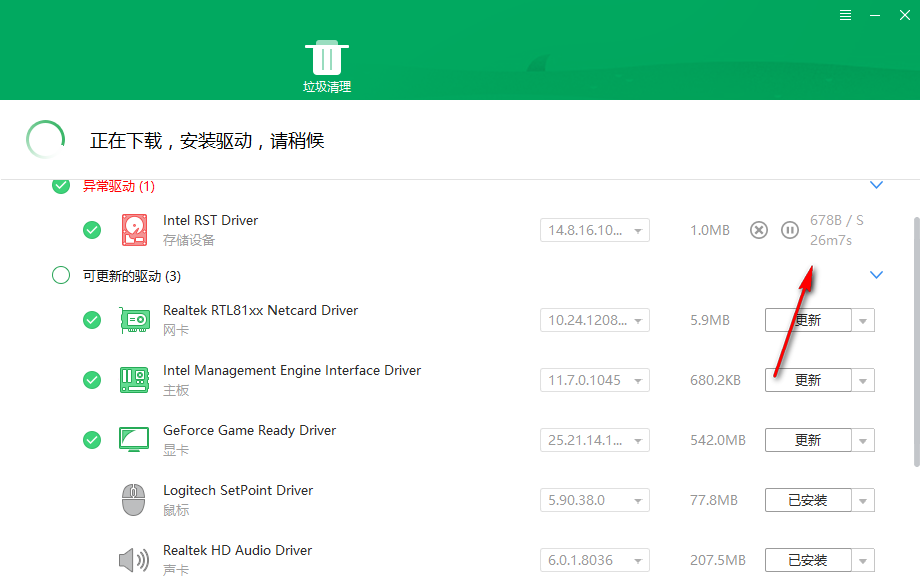Uncheck the Intel RST Driver checkbox
Screen dimensions: 920x580
tap(92, 230)
